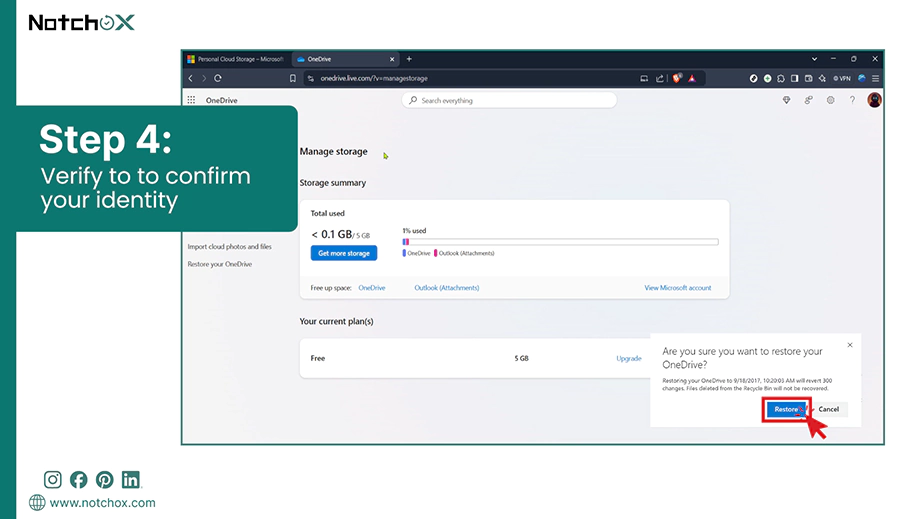Click the 5 GB plan size text
Viewport: 922px width, 519px height.
pos(522,358)
